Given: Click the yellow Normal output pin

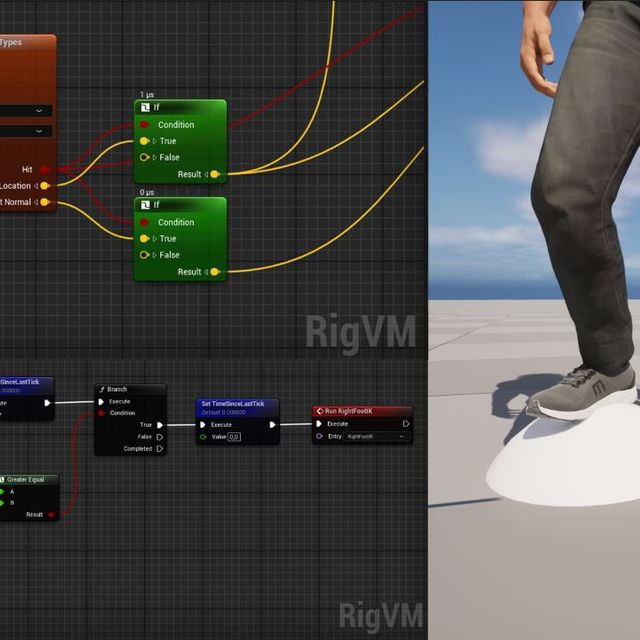Looking at the screenshot, I should coord(44,202).
